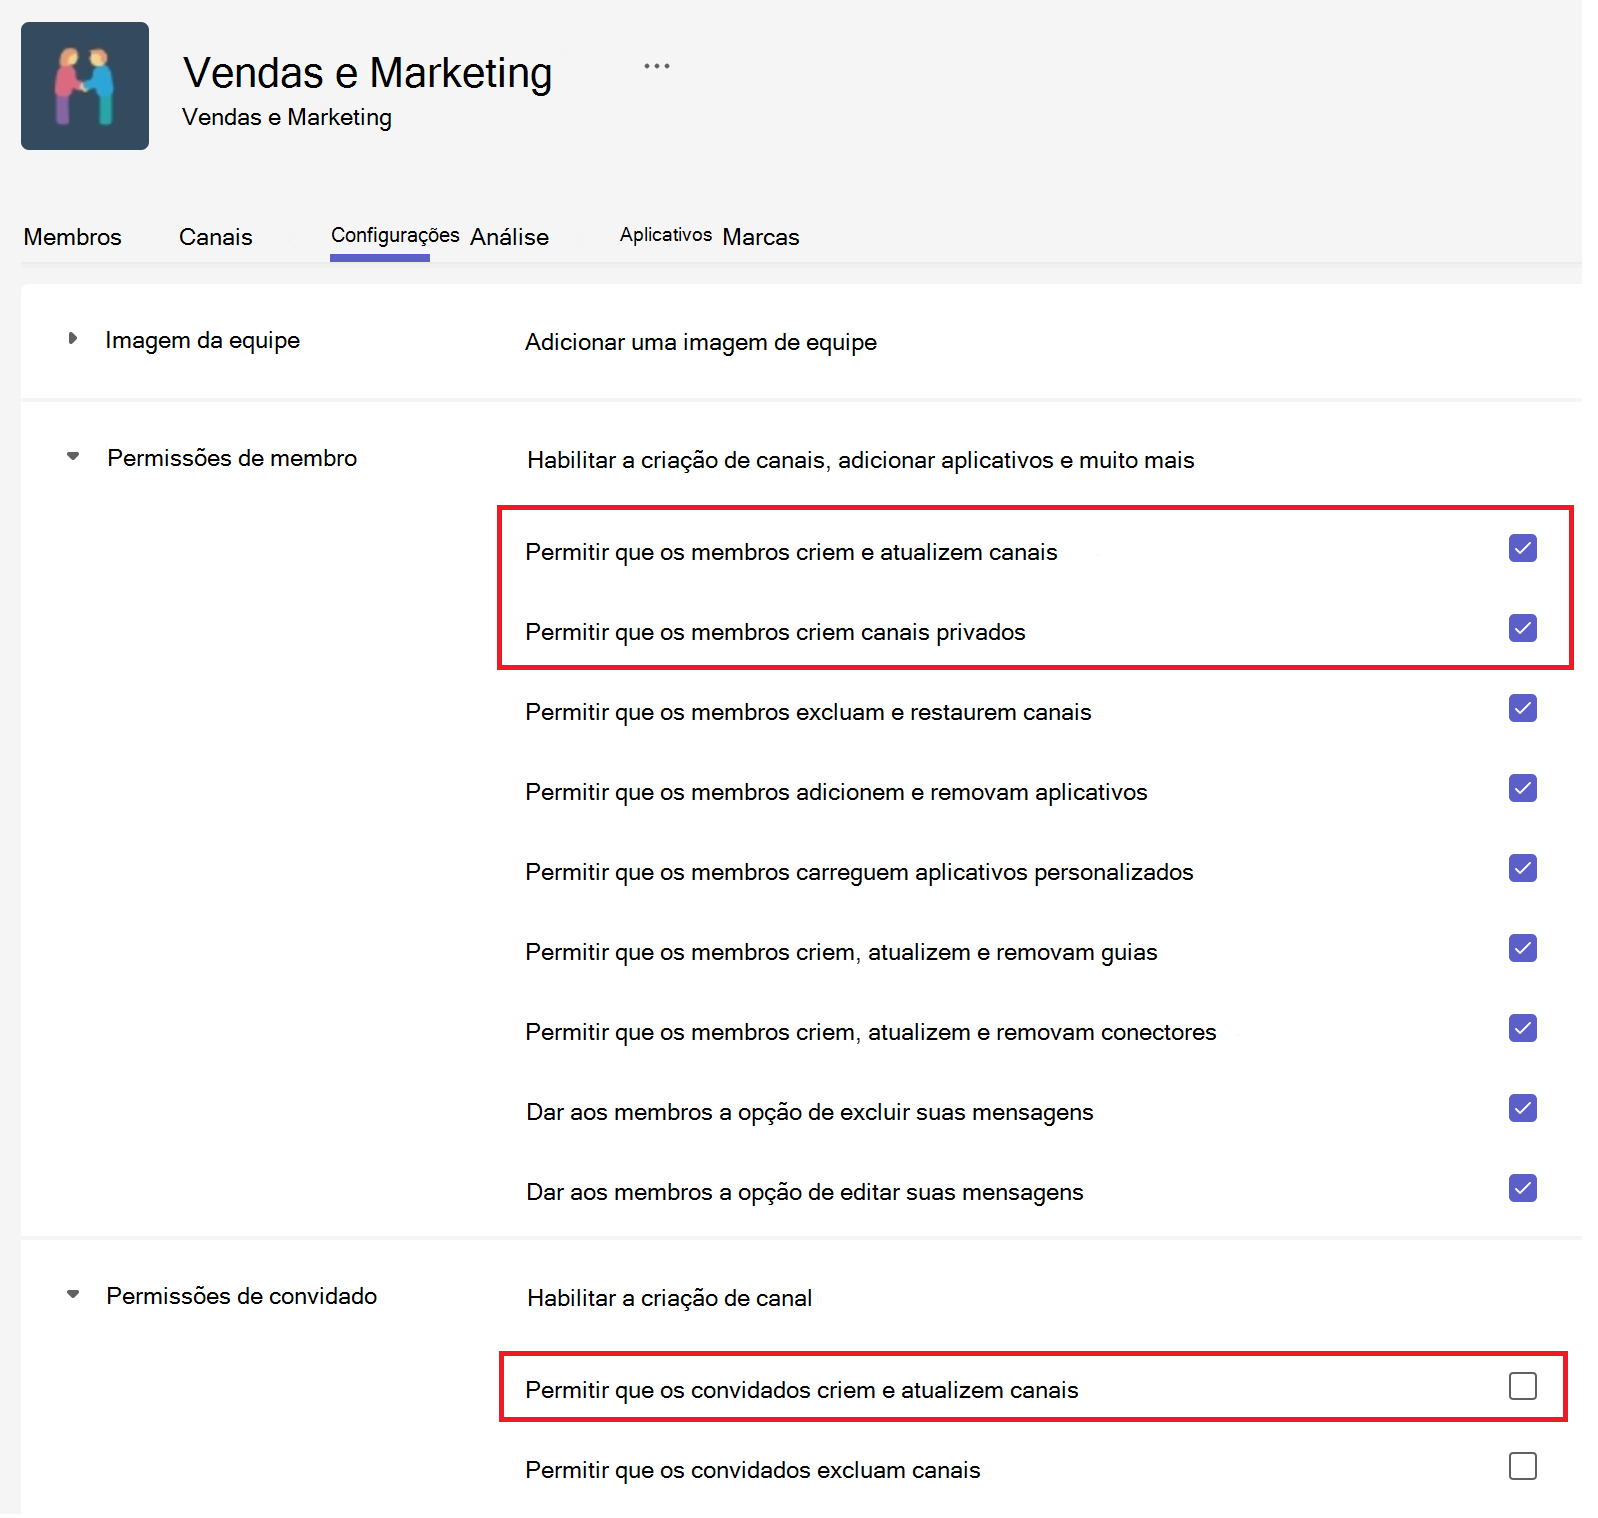
Task: Click 'Habilitar a criação de canal' text
Action: point(670,1298)
